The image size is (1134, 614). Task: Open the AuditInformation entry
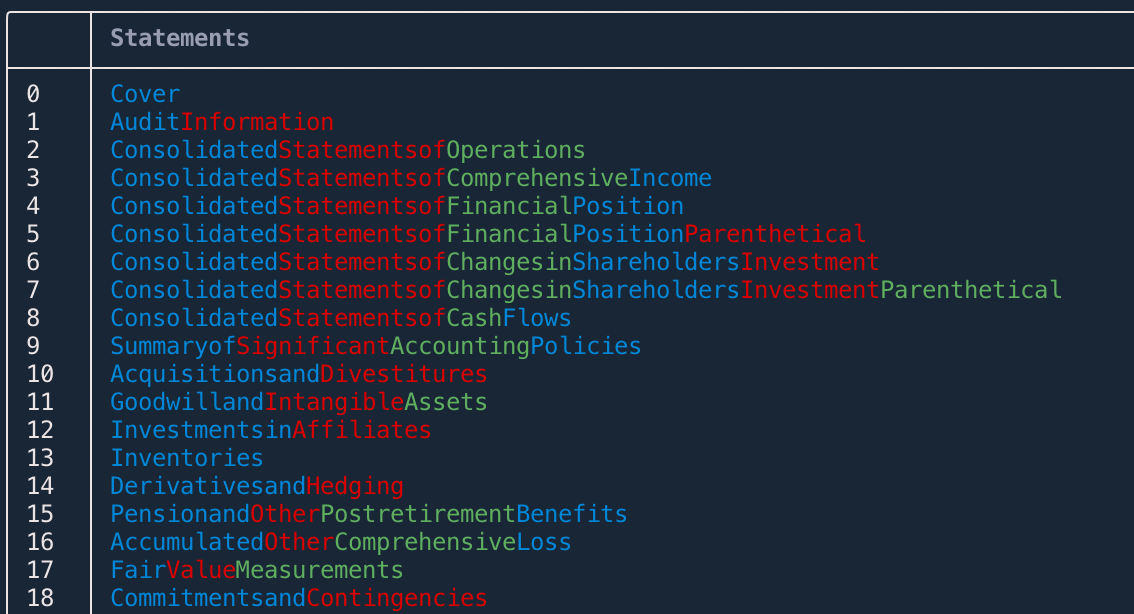coord(220,121)
